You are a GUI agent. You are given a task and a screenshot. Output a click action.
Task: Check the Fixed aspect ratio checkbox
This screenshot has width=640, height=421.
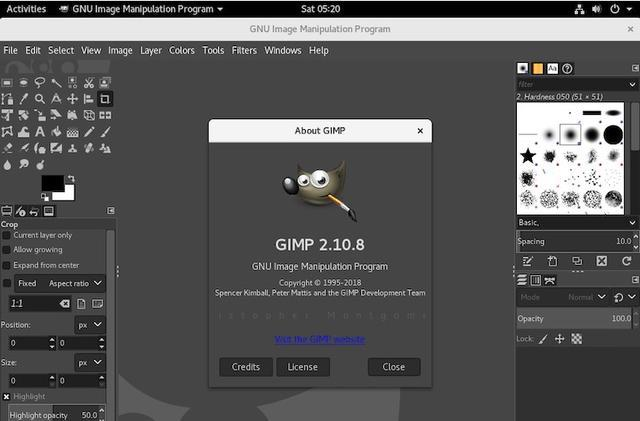(7, 283)
